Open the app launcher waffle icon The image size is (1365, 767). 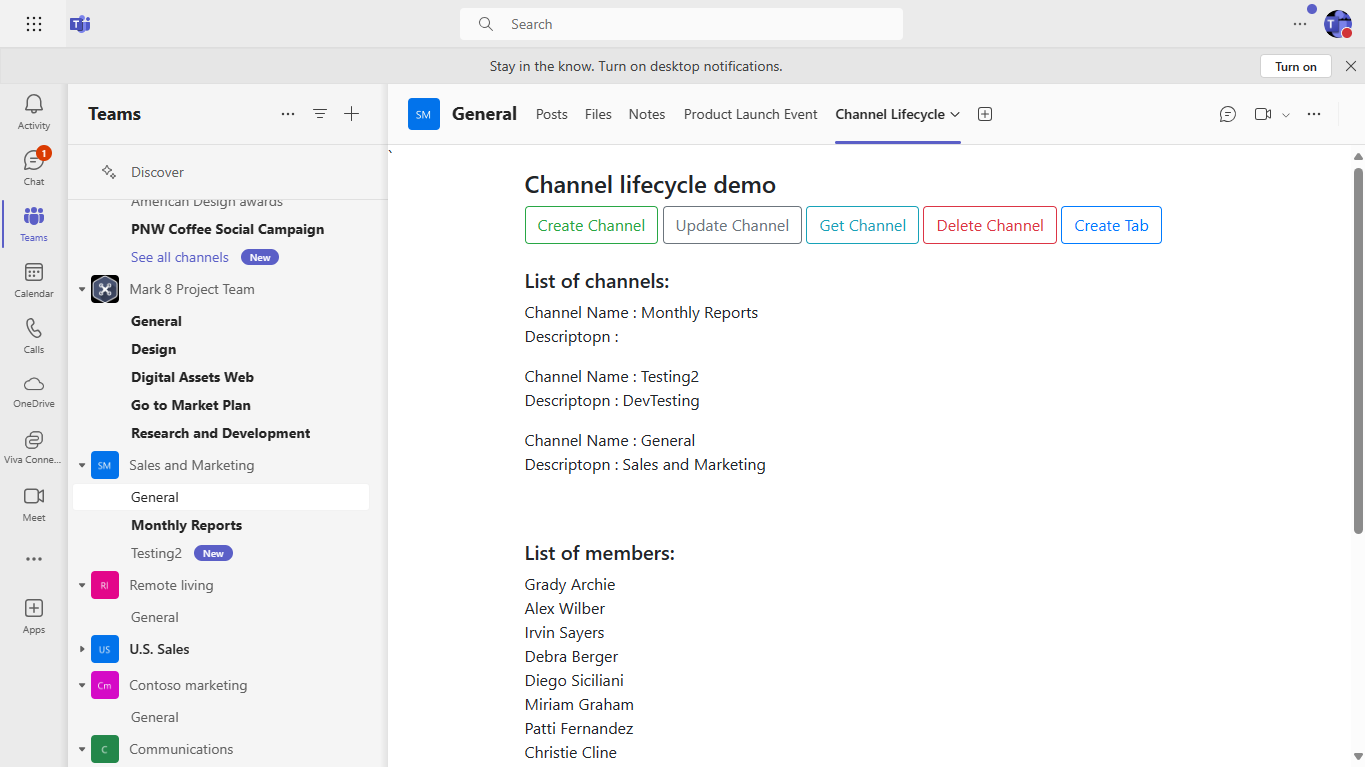(x=34, y=24)
